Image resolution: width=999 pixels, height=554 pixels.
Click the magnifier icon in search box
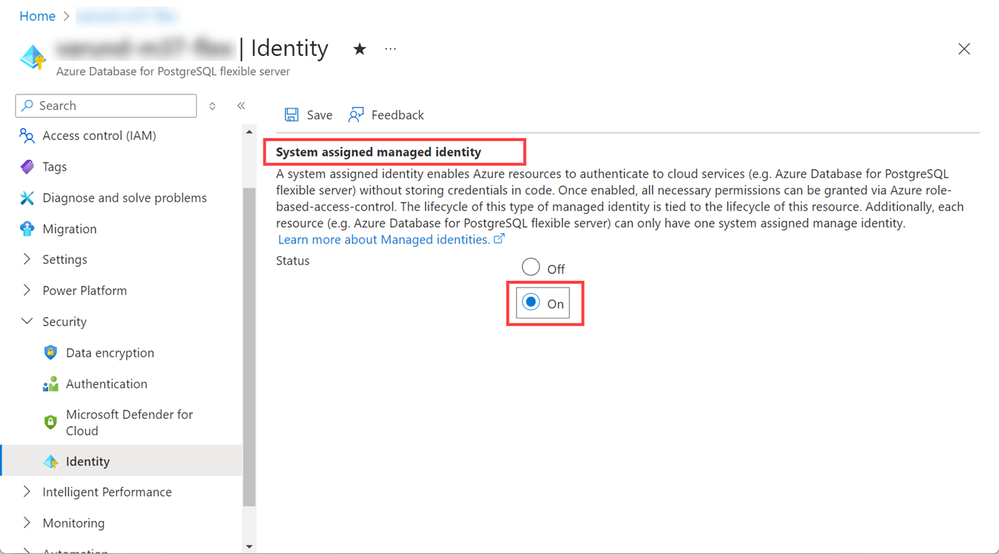click(27, 106)
